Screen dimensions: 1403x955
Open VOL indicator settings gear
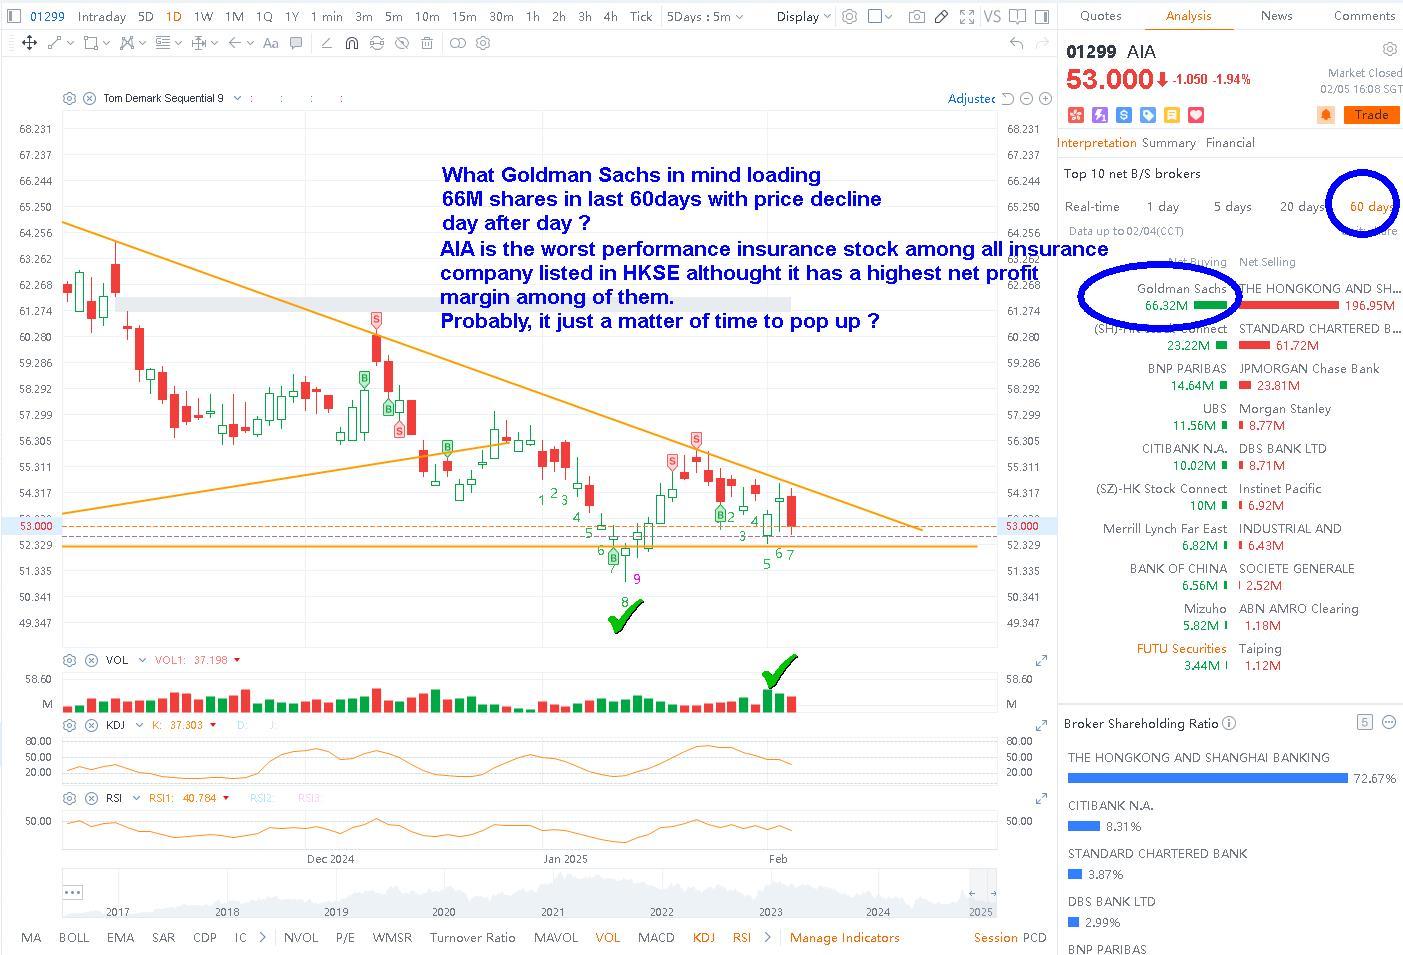click(69, 660)
